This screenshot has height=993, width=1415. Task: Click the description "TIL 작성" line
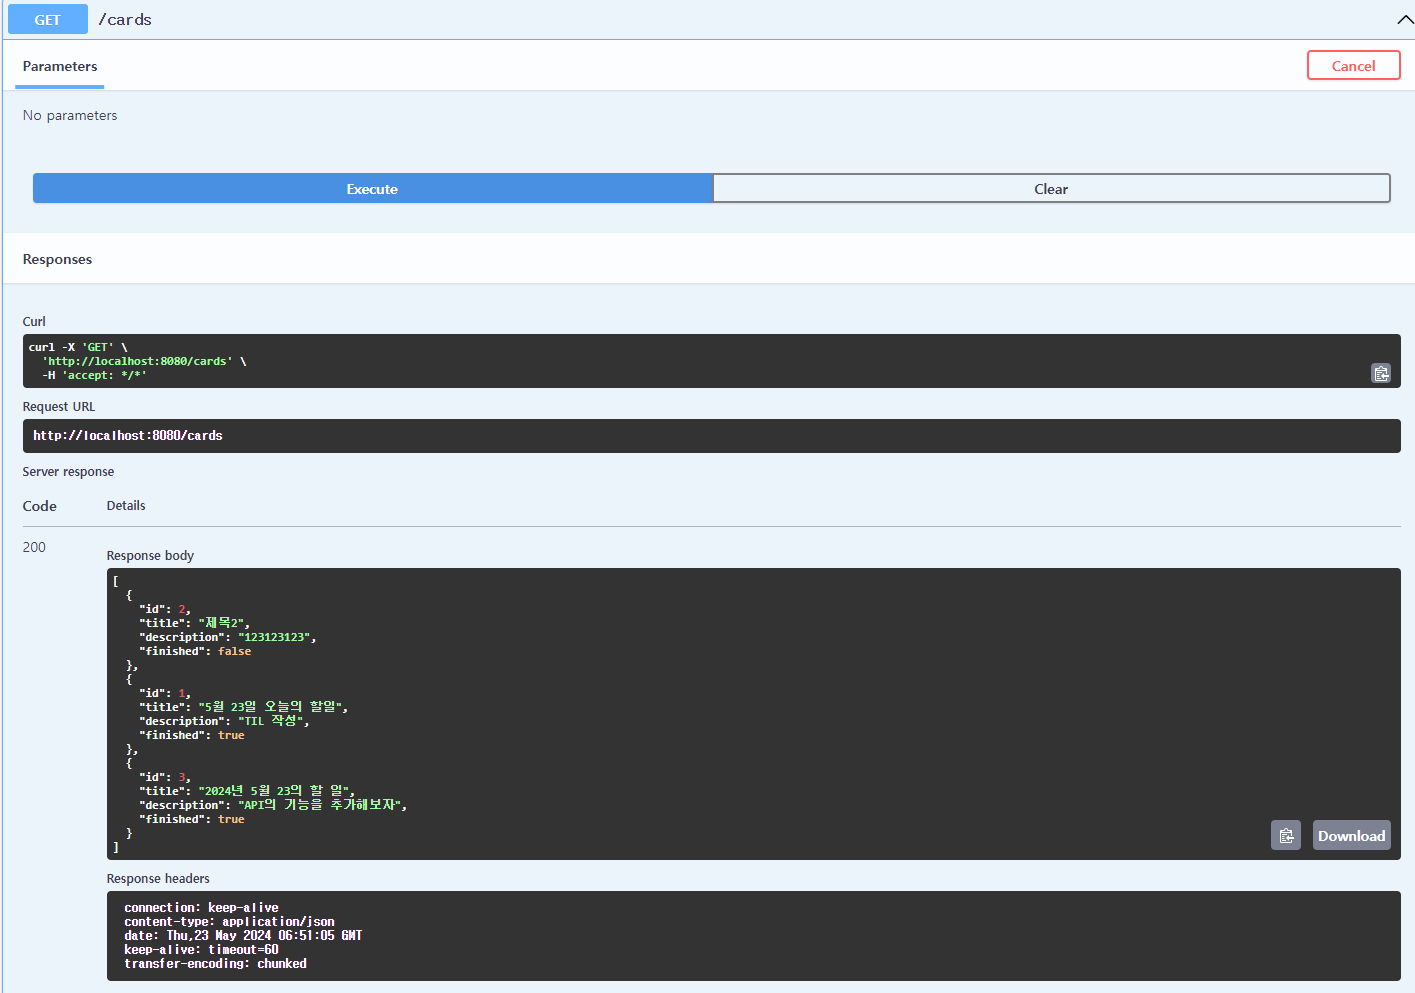[x=224, y=721]
